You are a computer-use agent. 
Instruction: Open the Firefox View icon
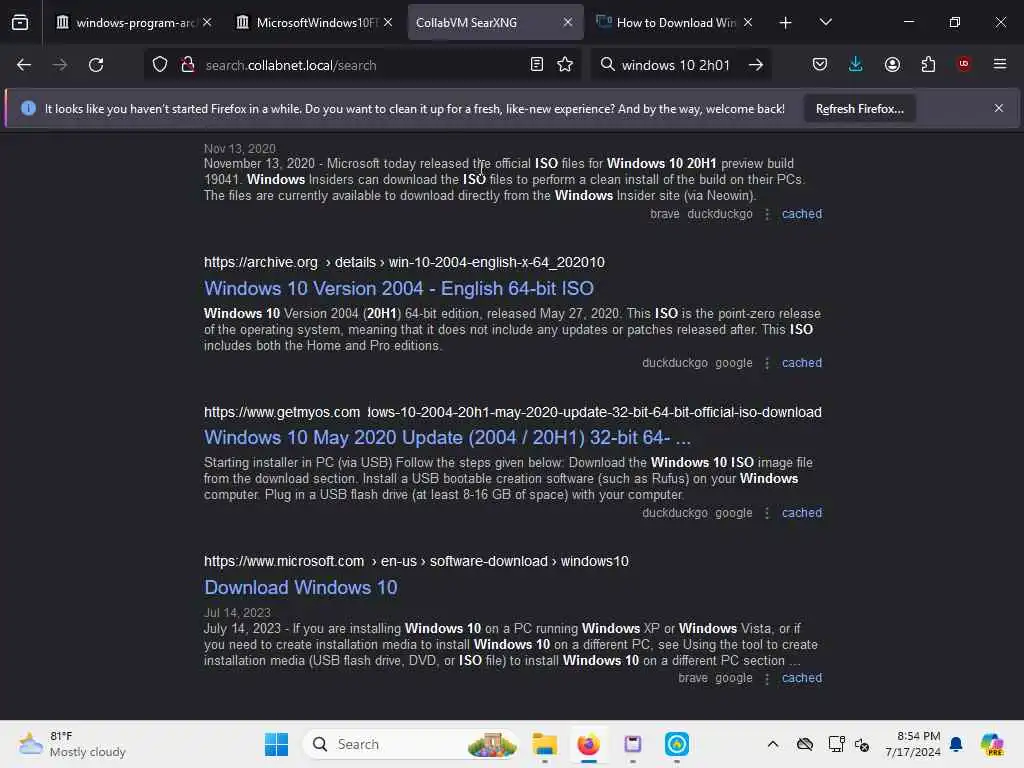(x=20, y=22)
